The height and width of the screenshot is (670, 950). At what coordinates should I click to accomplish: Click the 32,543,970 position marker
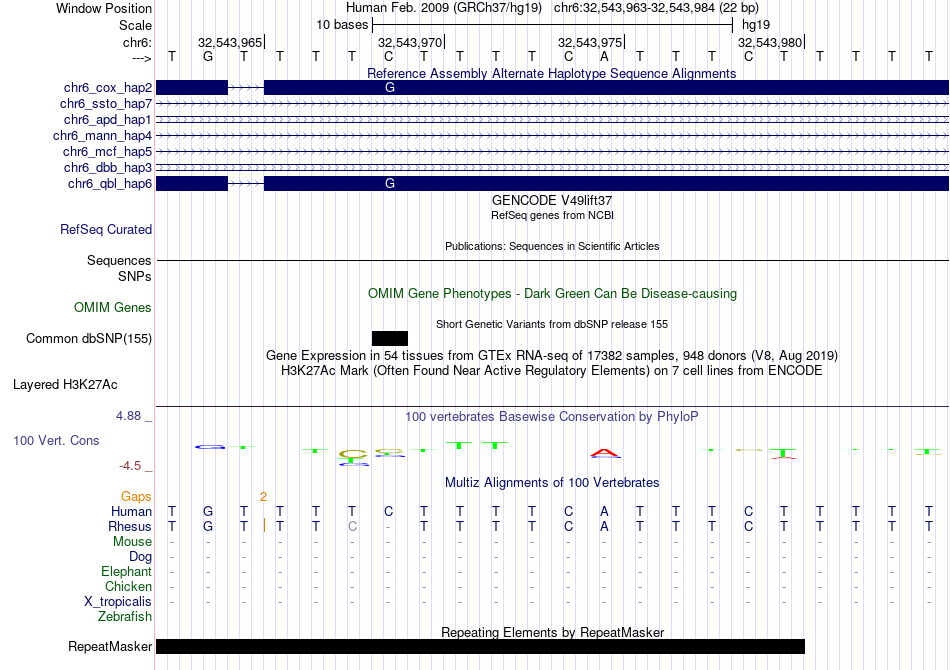(x=410, y=42)
